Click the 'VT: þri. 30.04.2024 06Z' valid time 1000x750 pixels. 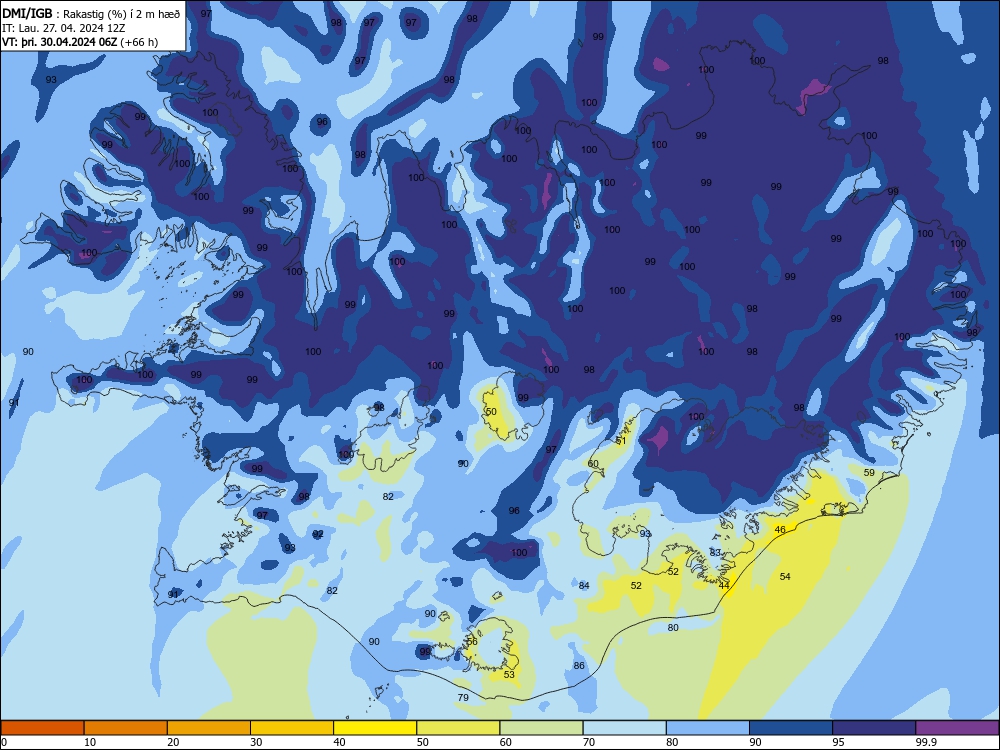tap(59, 42)
